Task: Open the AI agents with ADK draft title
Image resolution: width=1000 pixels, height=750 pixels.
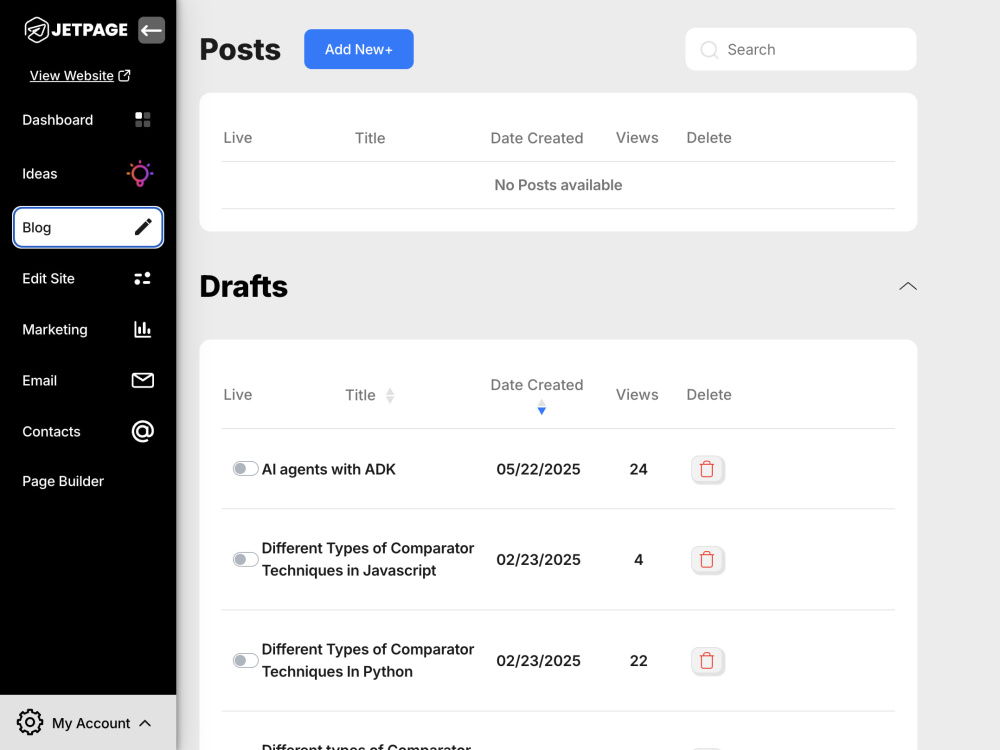Action: tap(328, 469)
